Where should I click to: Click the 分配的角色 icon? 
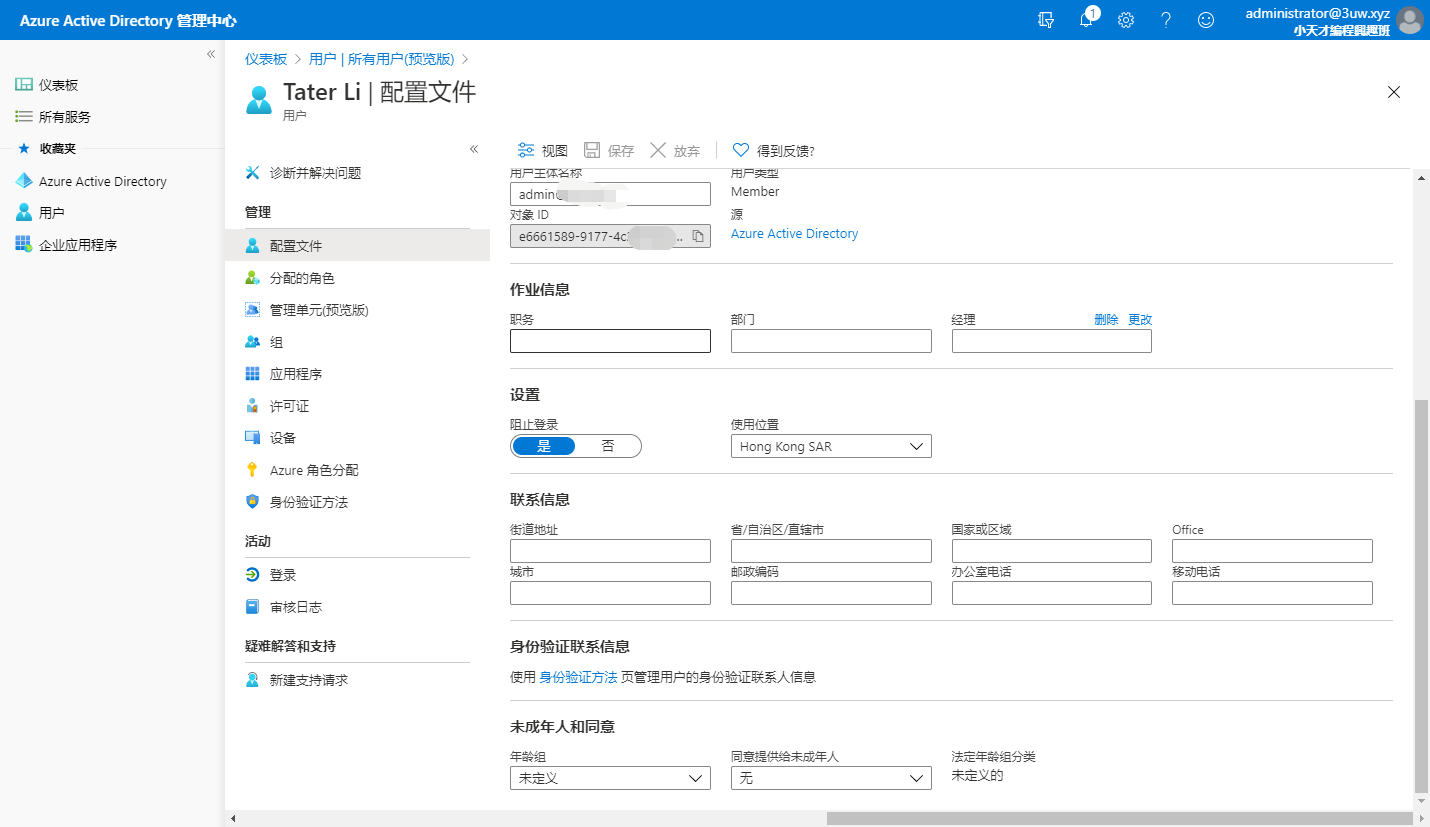[x=253, y=278]
